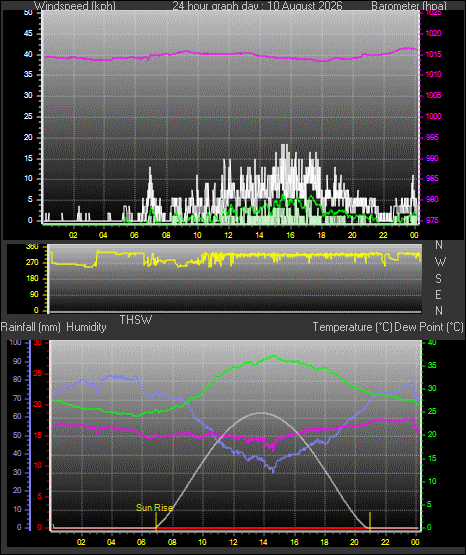Click the "360" wind direction axis value
466x555 pixels.
(x=32, y=247)
